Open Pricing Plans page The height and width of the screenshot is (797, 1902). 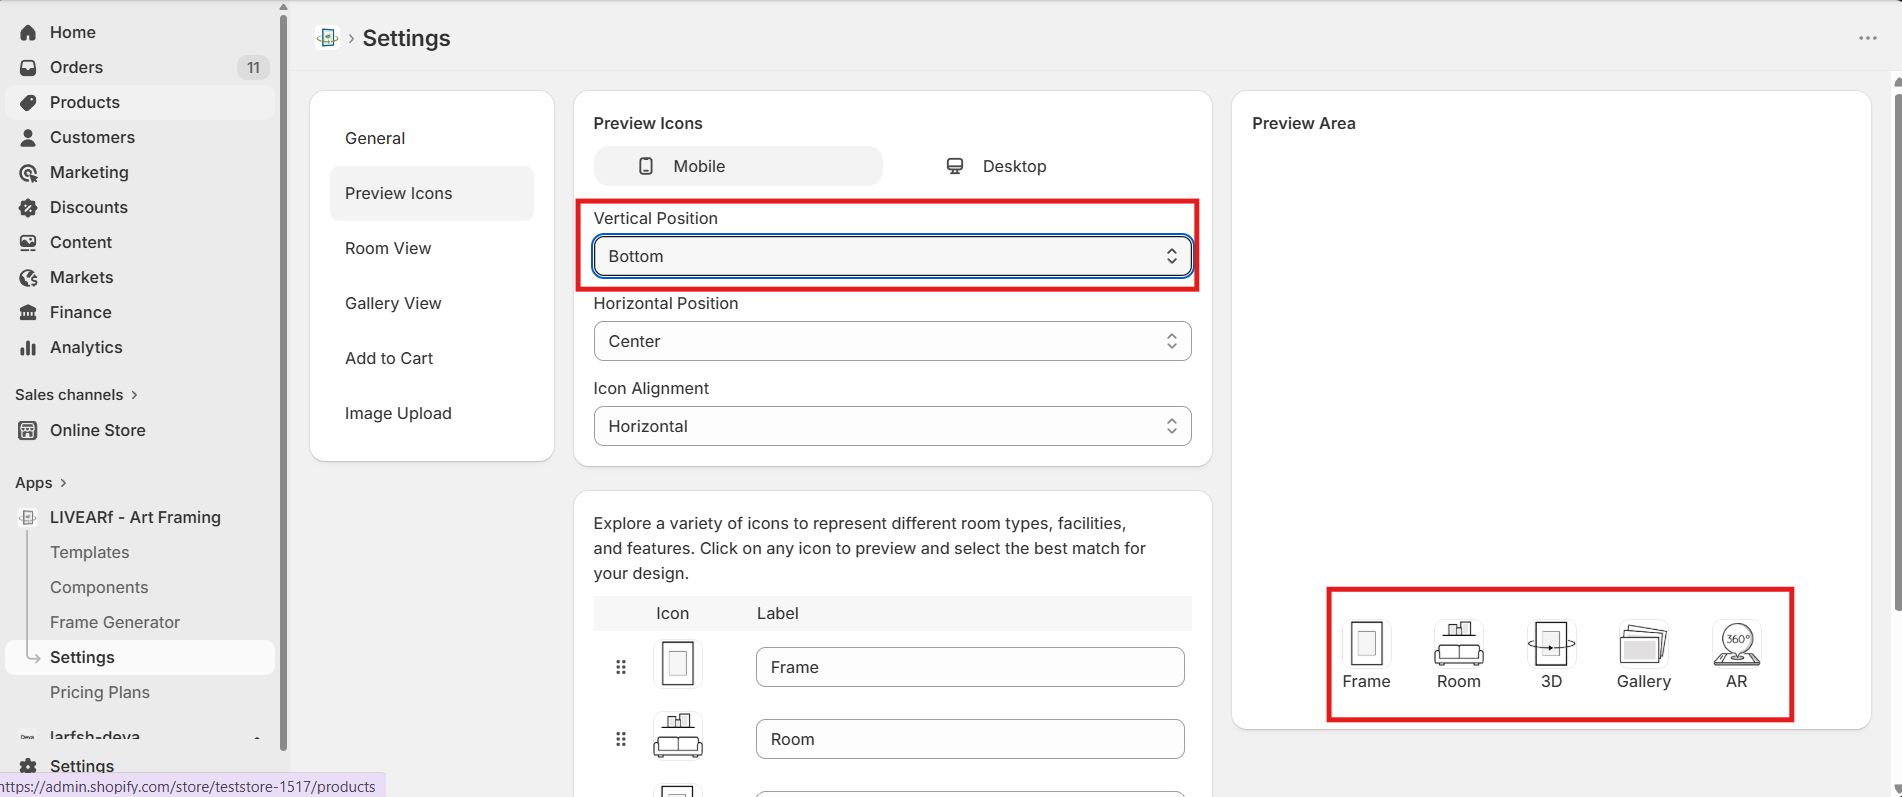100,692
